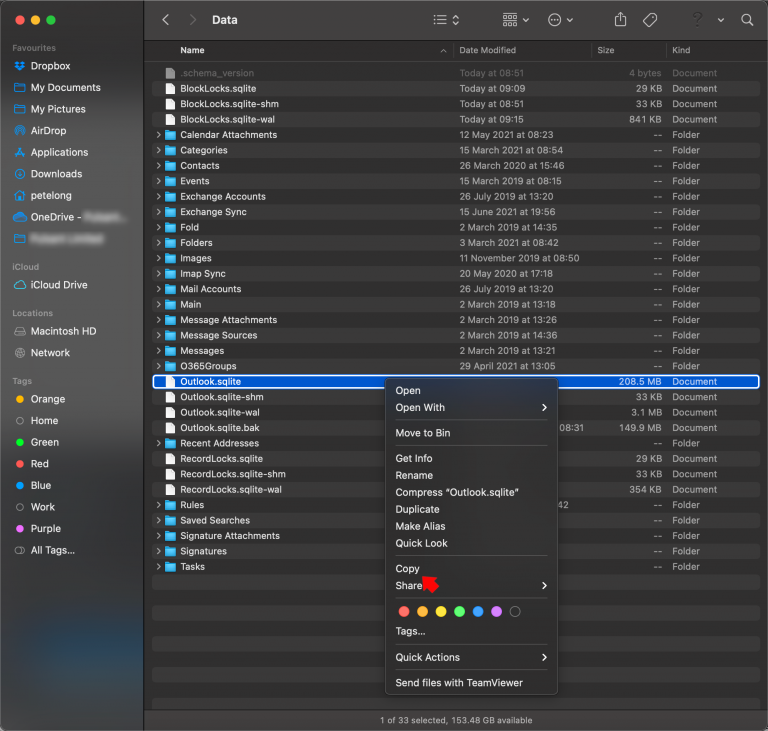This screenshot has width=768, height=731.
Task: Open the Open With submenu
Action: (471, 407)
